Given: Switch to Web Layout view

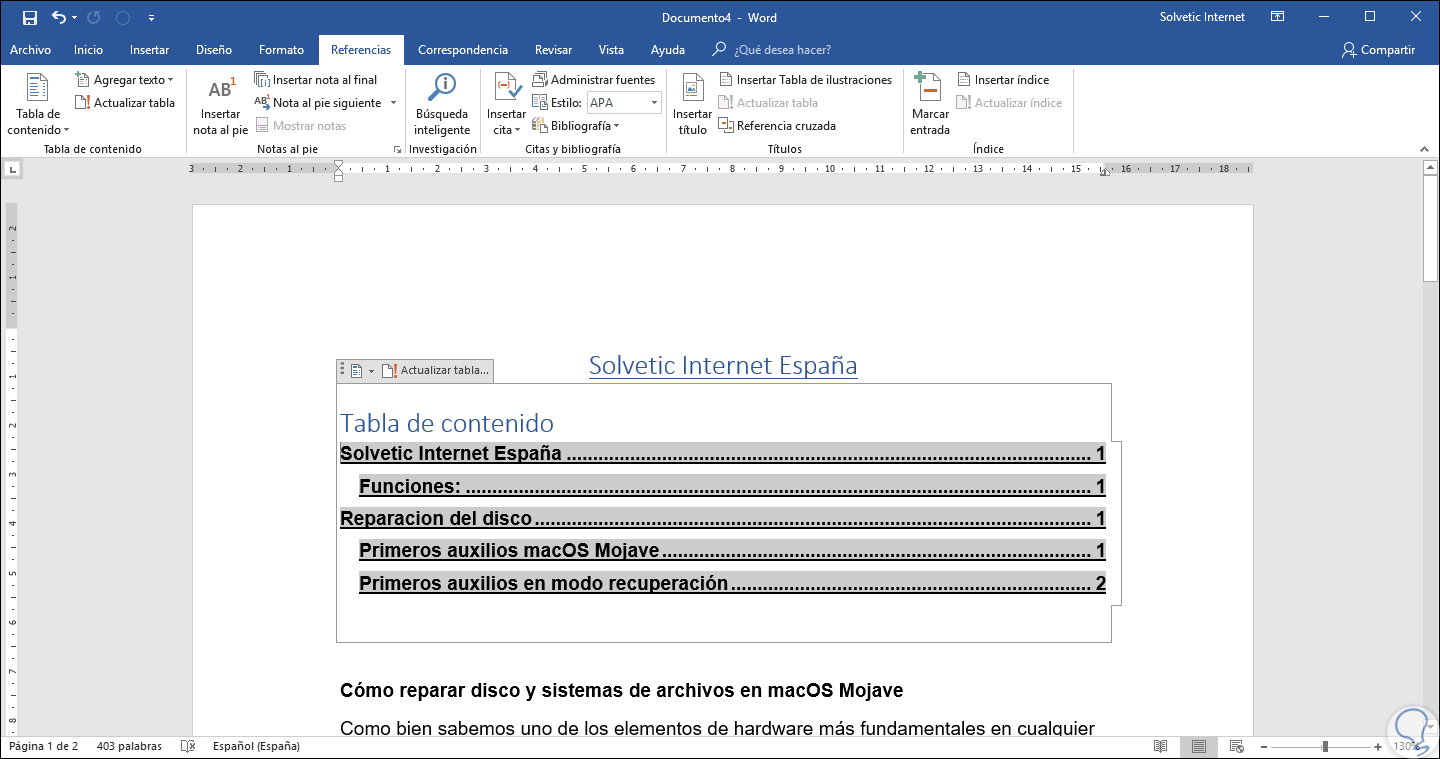Looking at the screenshot, I should coord(1236,746).
